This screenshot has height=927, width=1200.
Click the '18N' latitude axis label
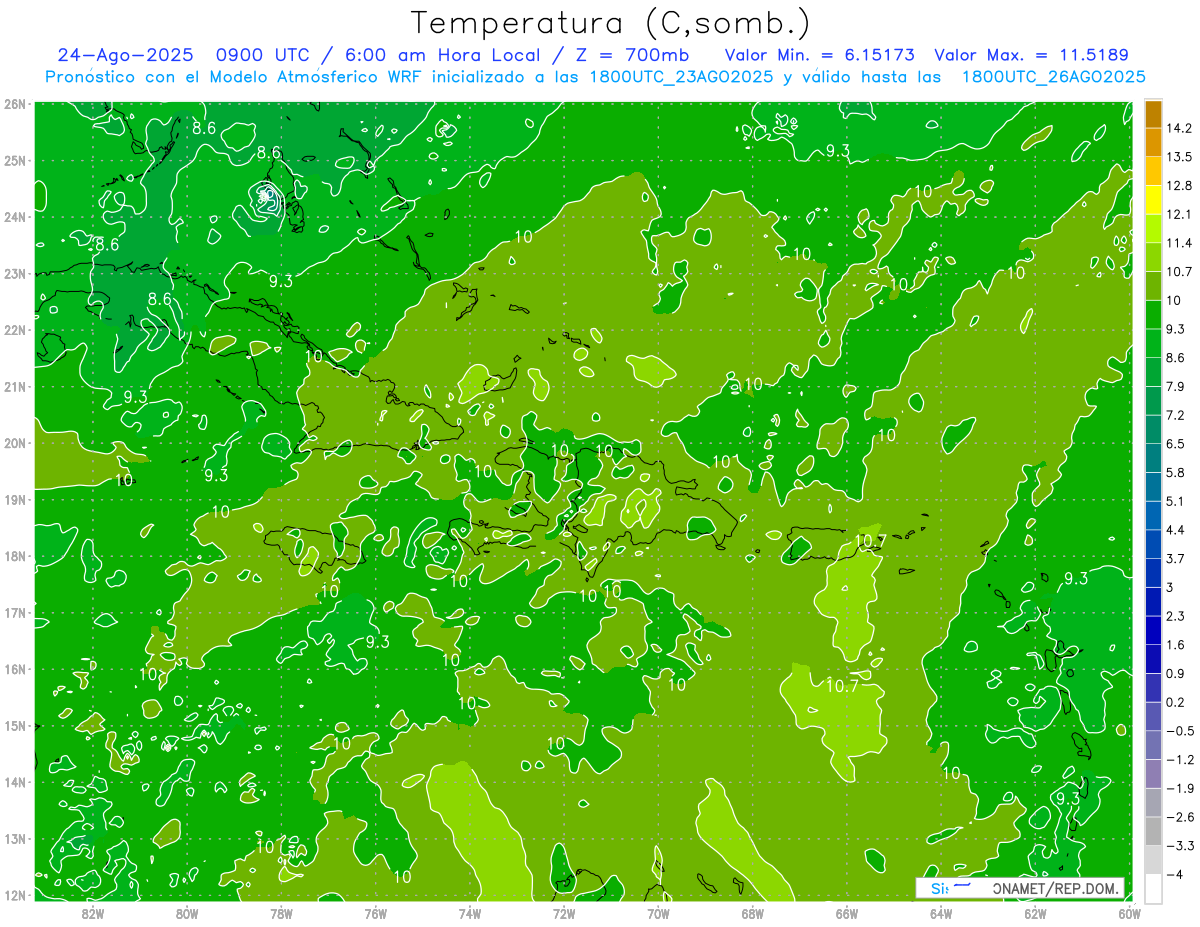click(14, 555)
